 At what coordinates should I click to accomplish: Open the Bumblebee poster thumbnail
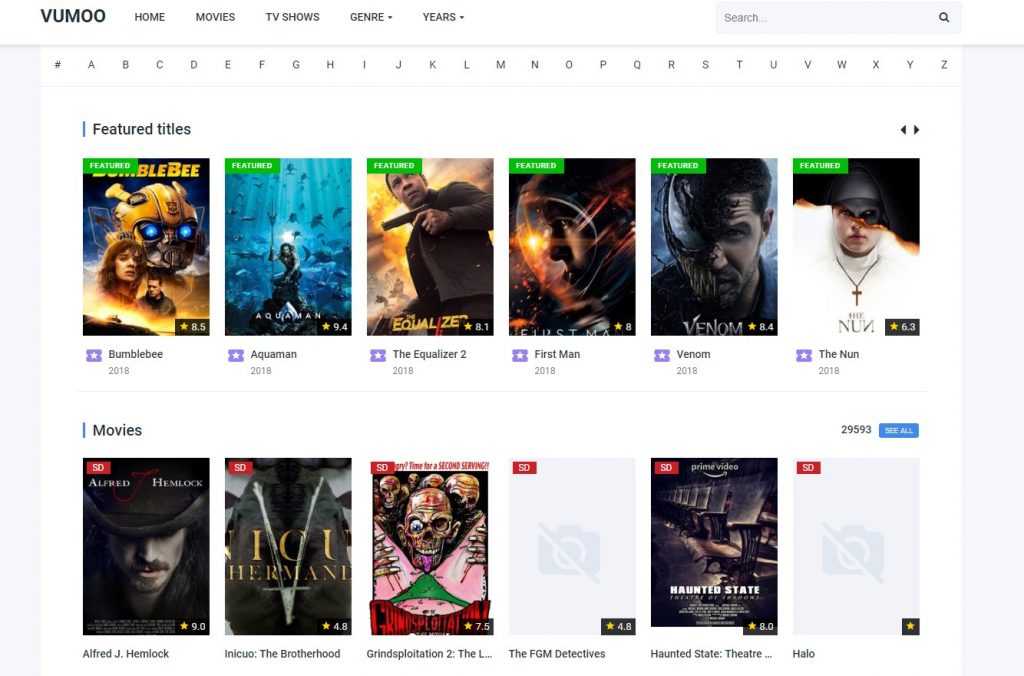click(146, 246)
